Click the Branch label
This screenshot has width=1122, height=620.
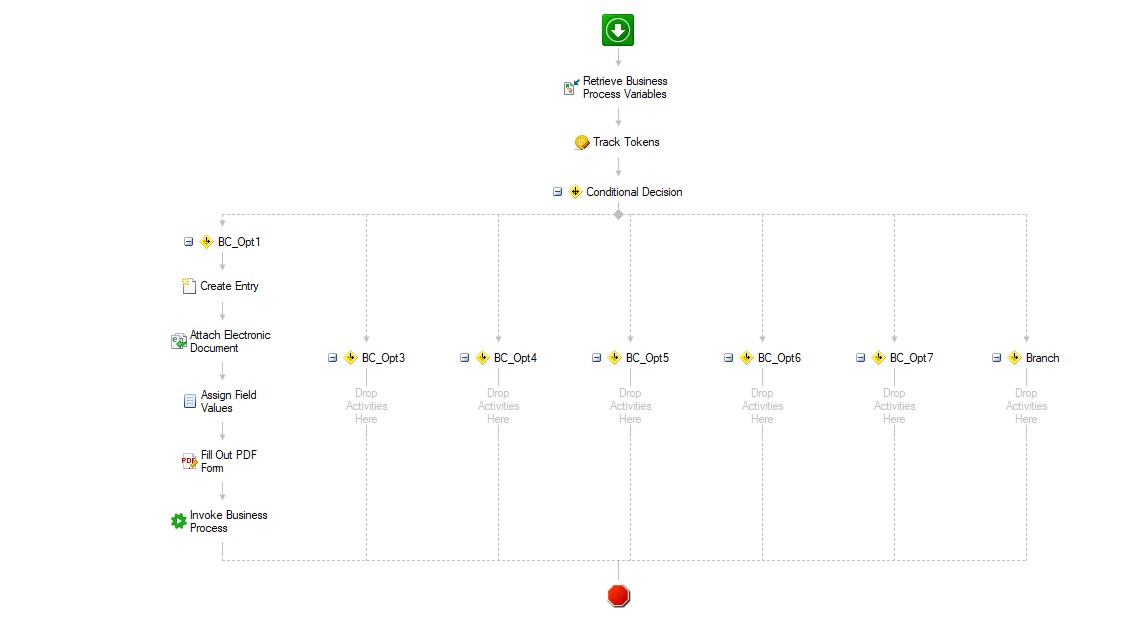[1042, 358]
